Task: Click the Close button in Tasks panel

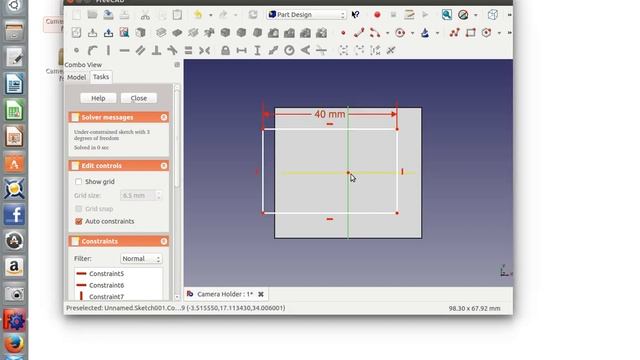Action: 139,98
